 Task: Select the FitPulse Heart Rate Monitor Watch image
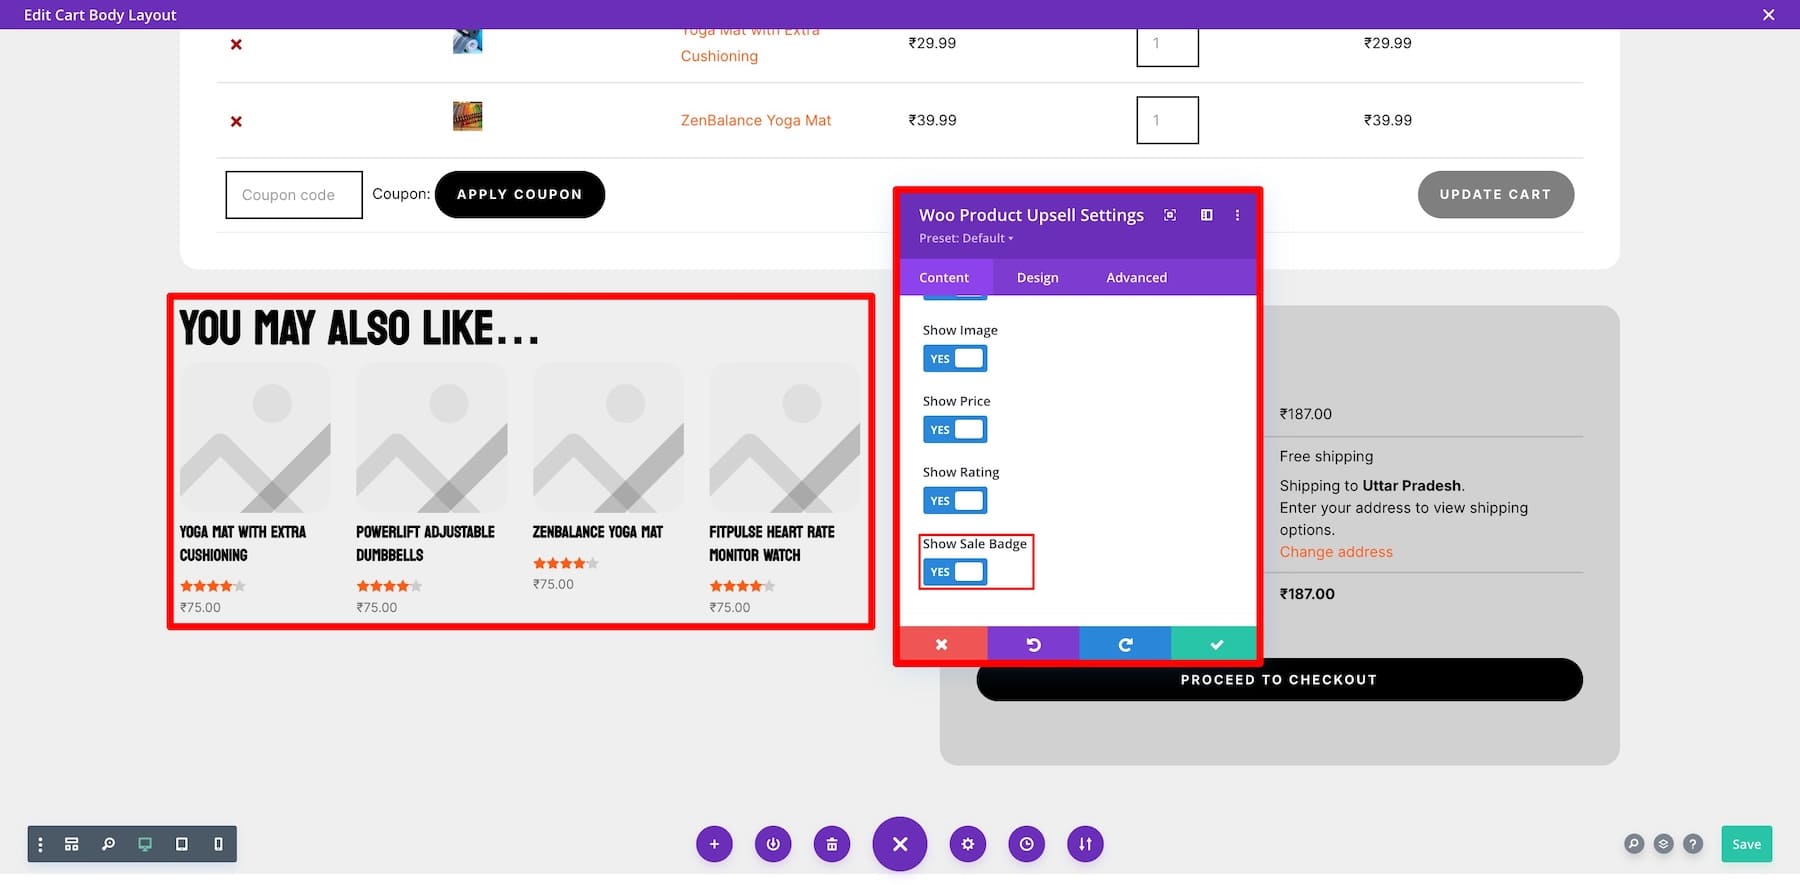[785, 438]
